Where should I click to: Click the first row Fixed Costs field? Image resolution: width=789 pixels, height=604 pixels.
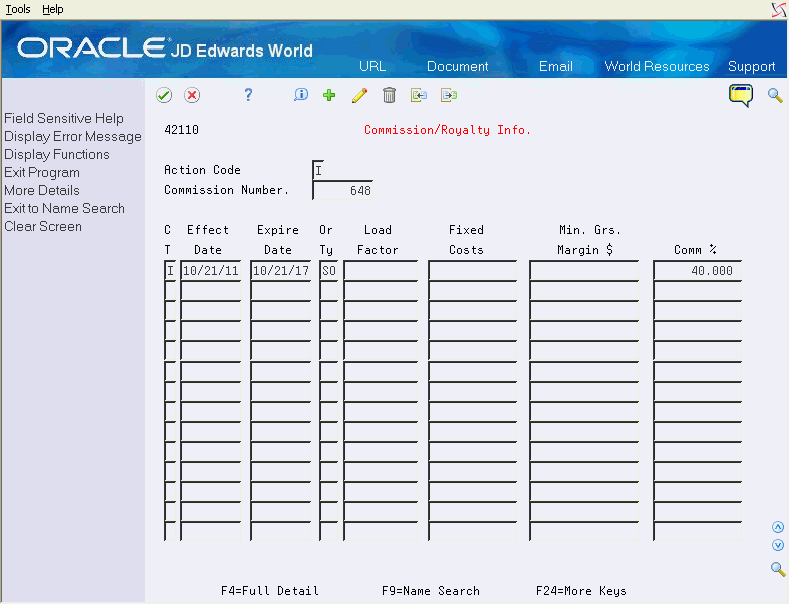tap(472, 271)
